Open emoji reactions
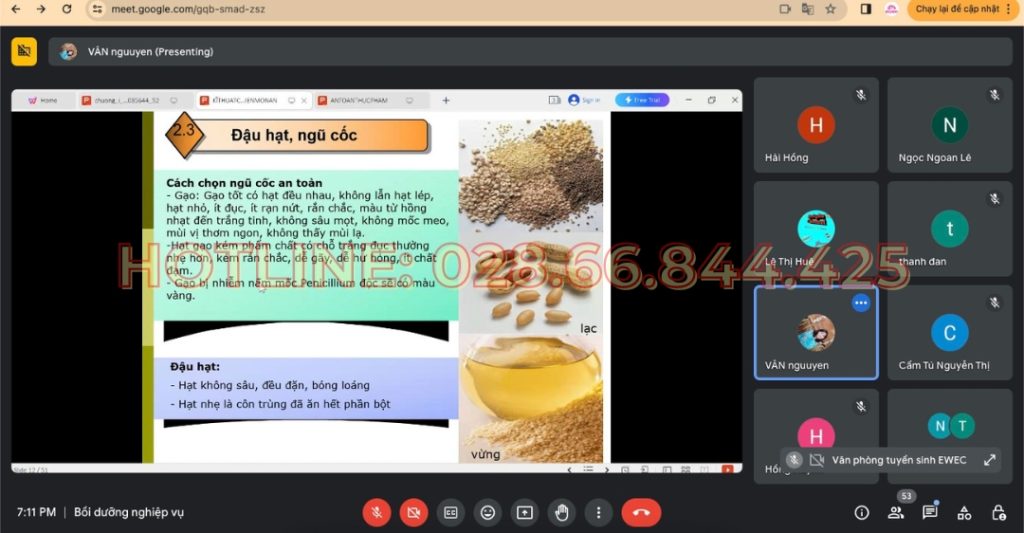This screenshot has height=533, width=1024. (487, 513)
